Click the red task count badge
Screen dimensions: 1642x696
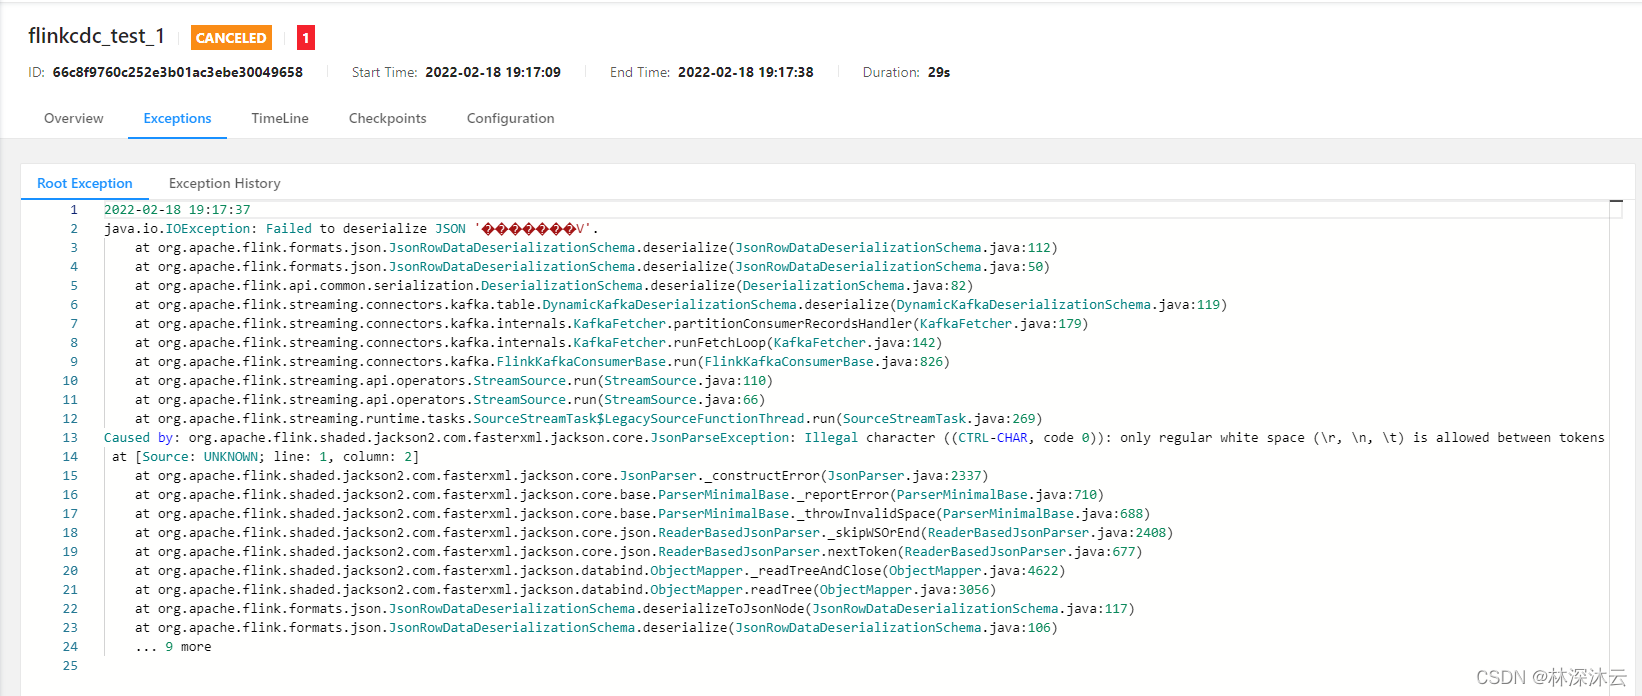(306, 38)
